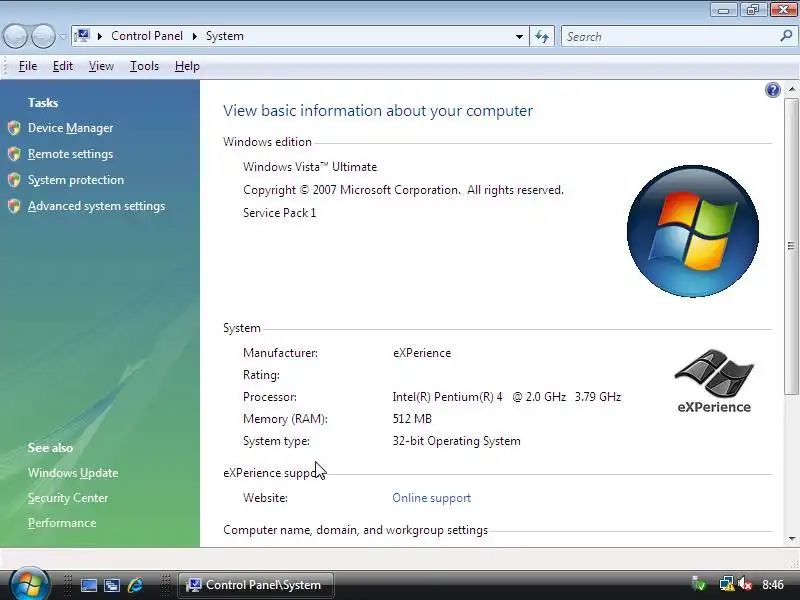Focus the Search input field
Screen dimensions: 800x600
coord(668,37)
